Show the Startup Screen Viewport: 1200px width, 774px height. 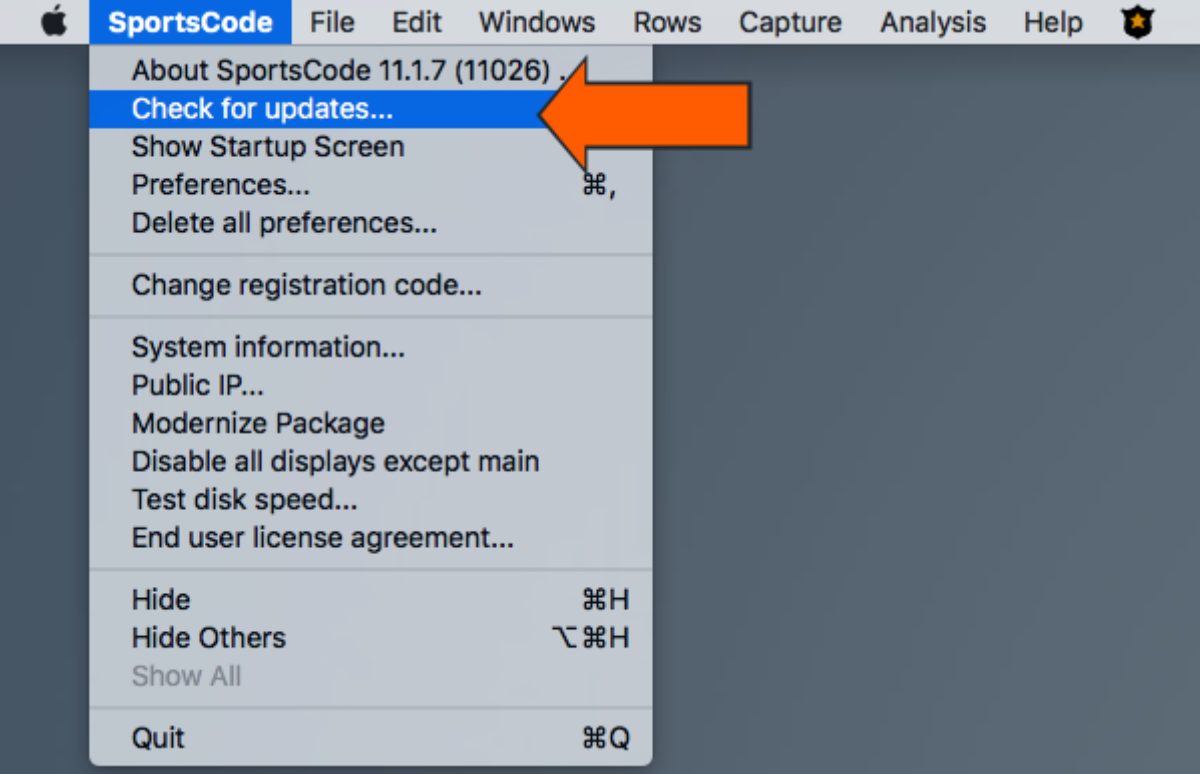pos(267,146)
